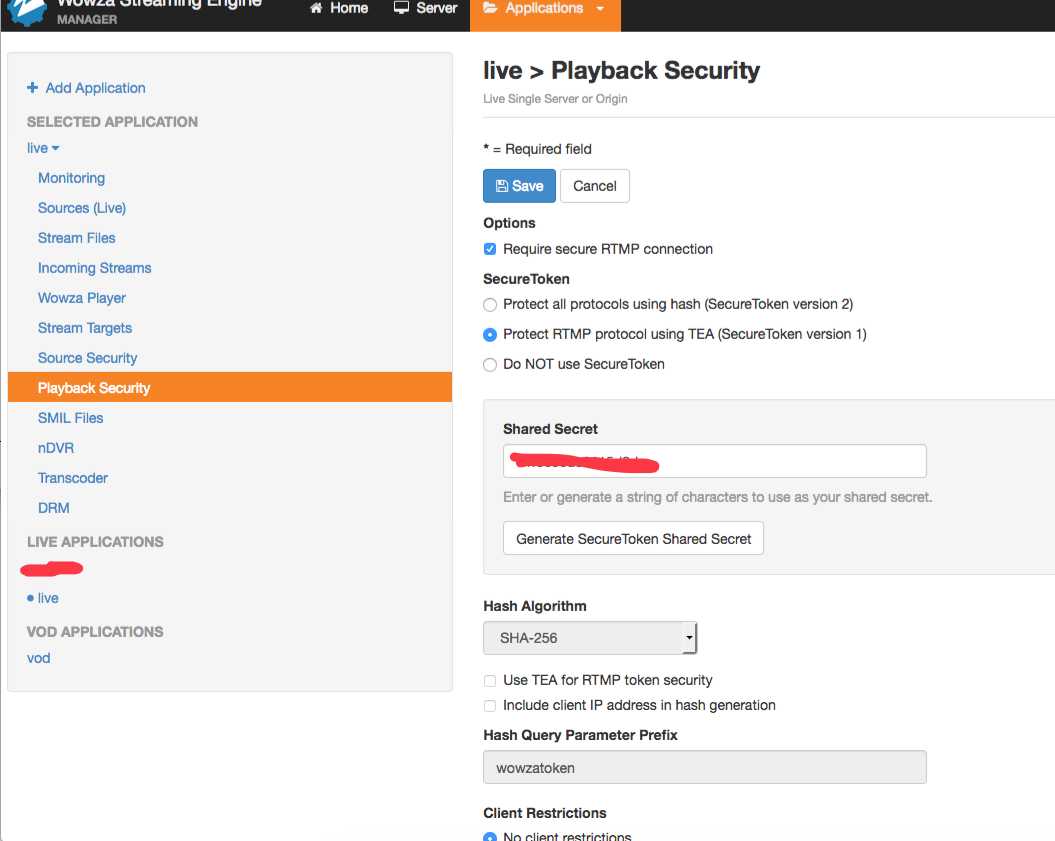Go to Home in top navigation
The width and height of the screenshot is (1055, 841).
[x=339, y=8]
